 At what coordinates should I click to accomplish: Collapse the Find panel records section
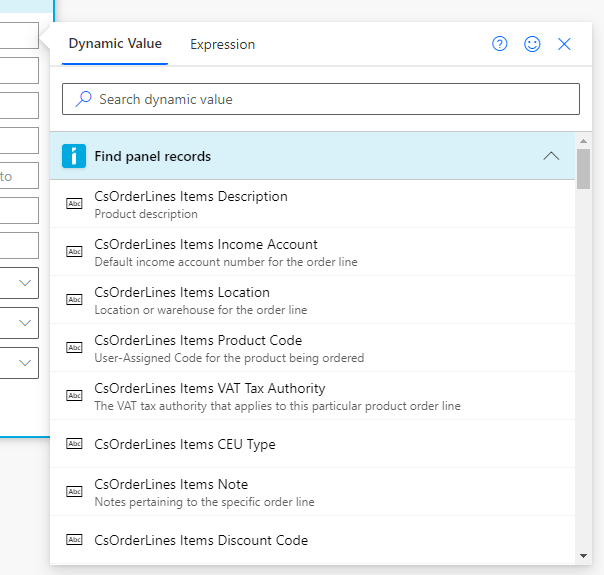pos(550,156)
